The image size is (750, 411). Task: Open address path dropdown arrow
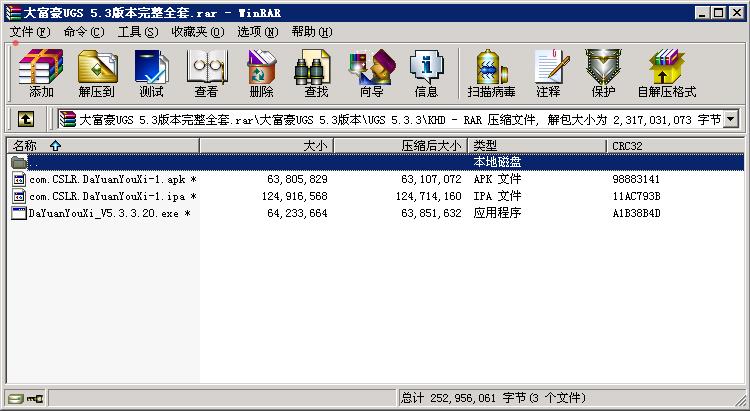coord(731,119)
